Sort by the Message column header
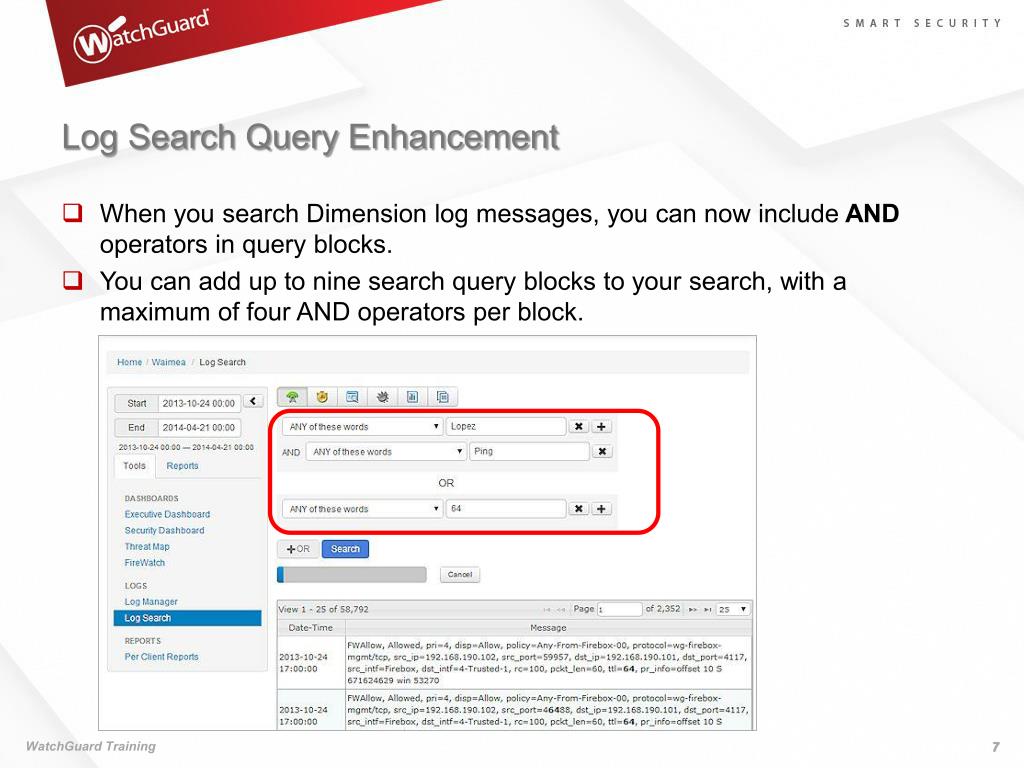1024x768 pixels. 549,628
